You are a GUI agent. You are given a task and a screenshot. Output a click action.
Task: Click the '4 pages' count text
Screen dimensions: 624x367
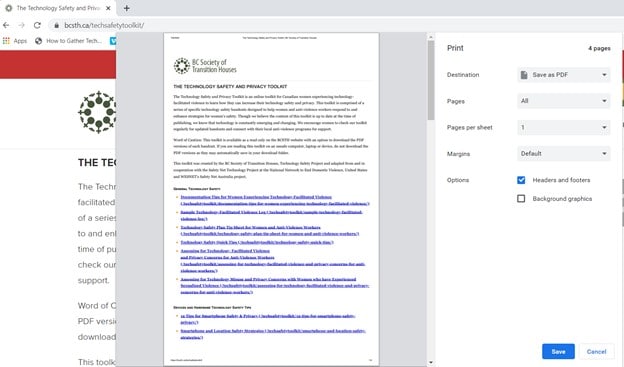(x=599, y=48)
